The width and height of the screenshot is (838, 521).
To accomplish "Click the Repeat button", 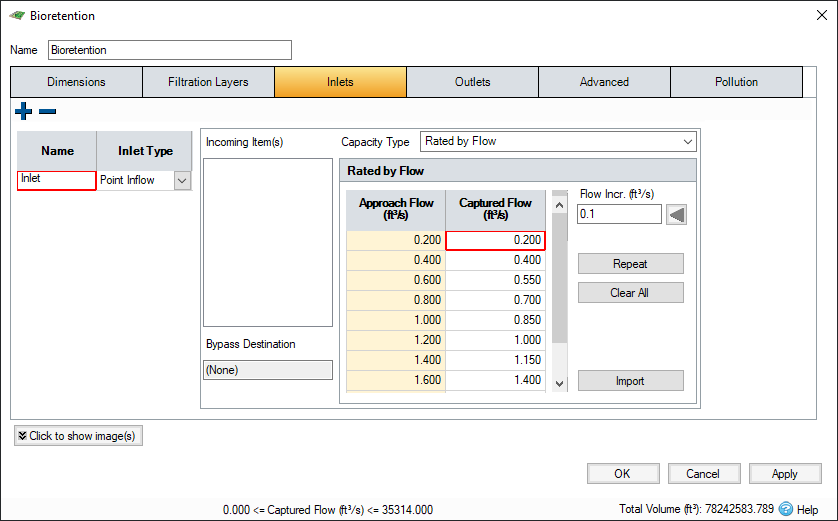I will click(x=631, y=263).
